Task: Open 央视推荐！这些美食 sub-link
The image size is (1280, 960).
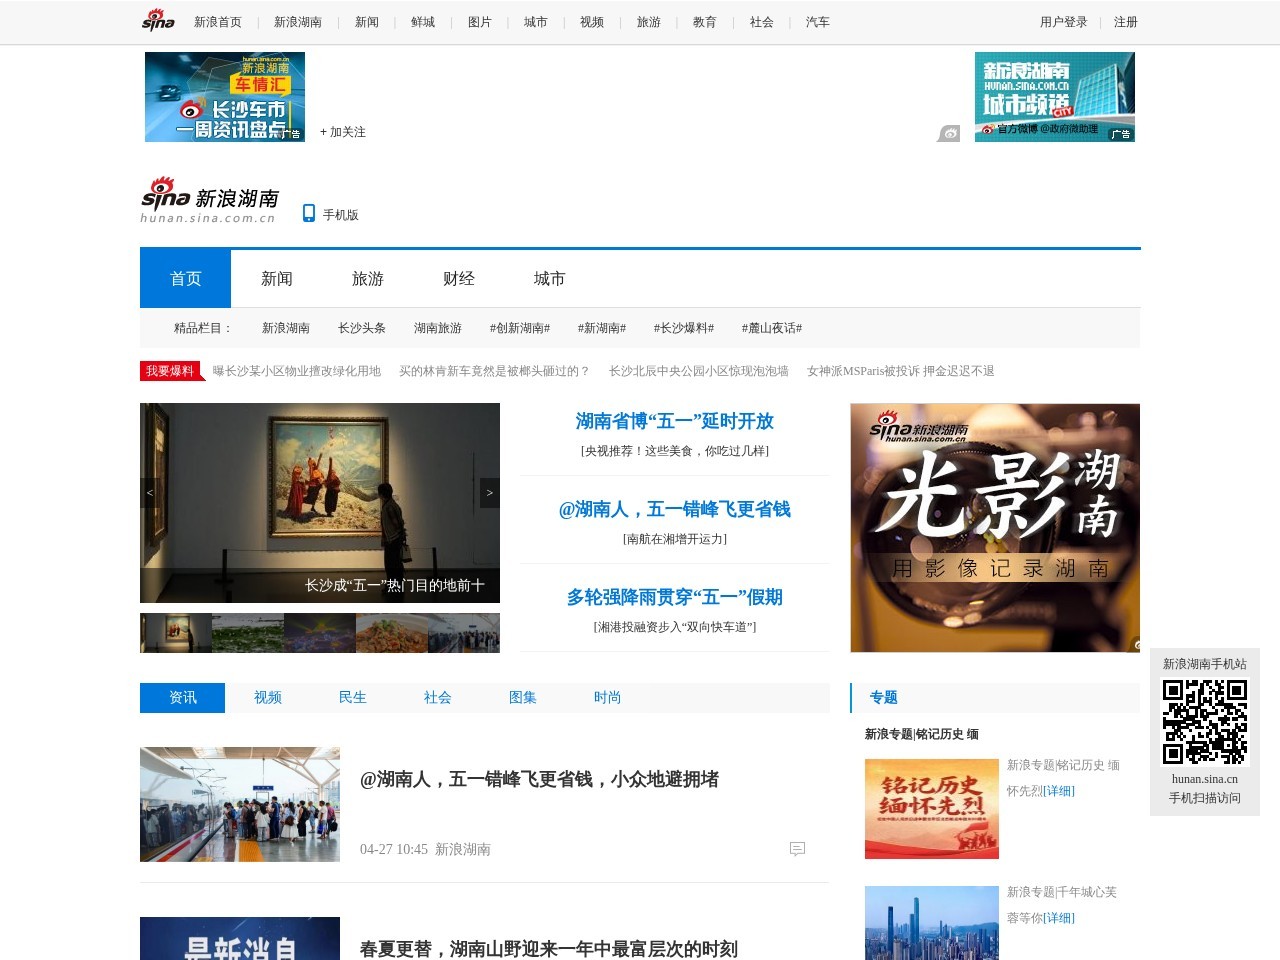Action: click(675, 451)
